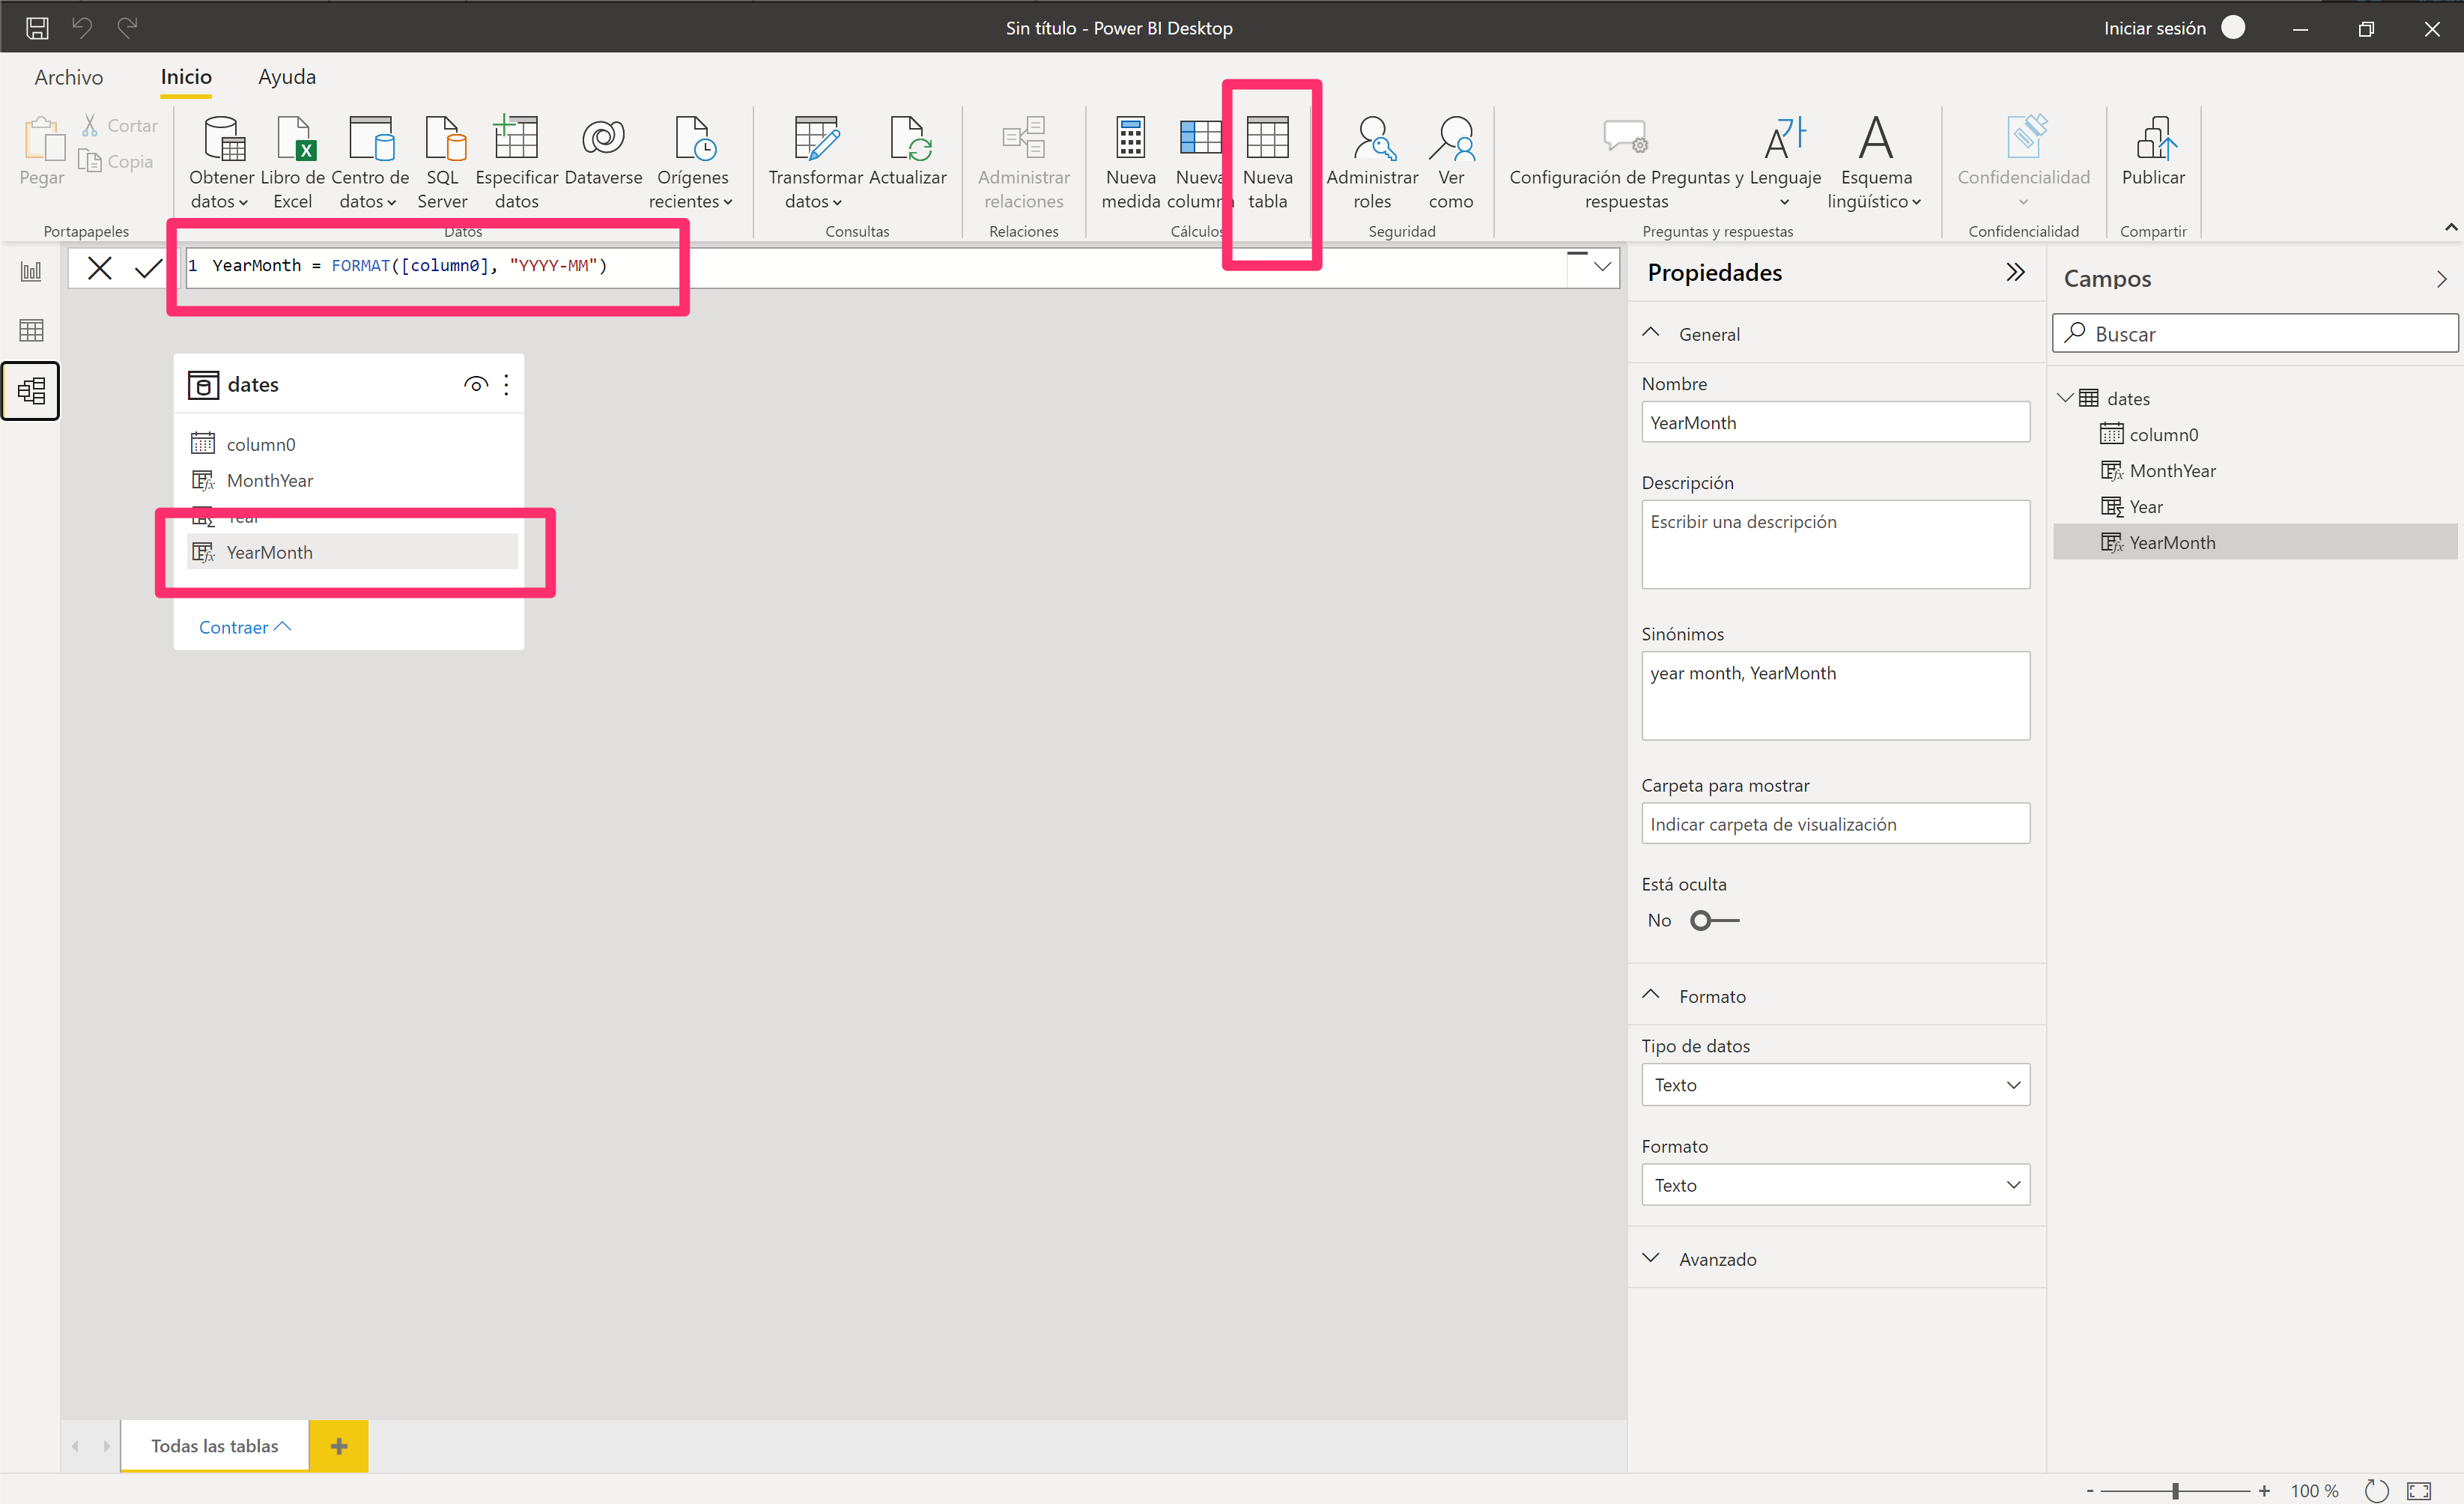The height and width of the screenshot is (1504, 2464).
Task: Expand the Avanzado section
Action: click(1651, 1258)
